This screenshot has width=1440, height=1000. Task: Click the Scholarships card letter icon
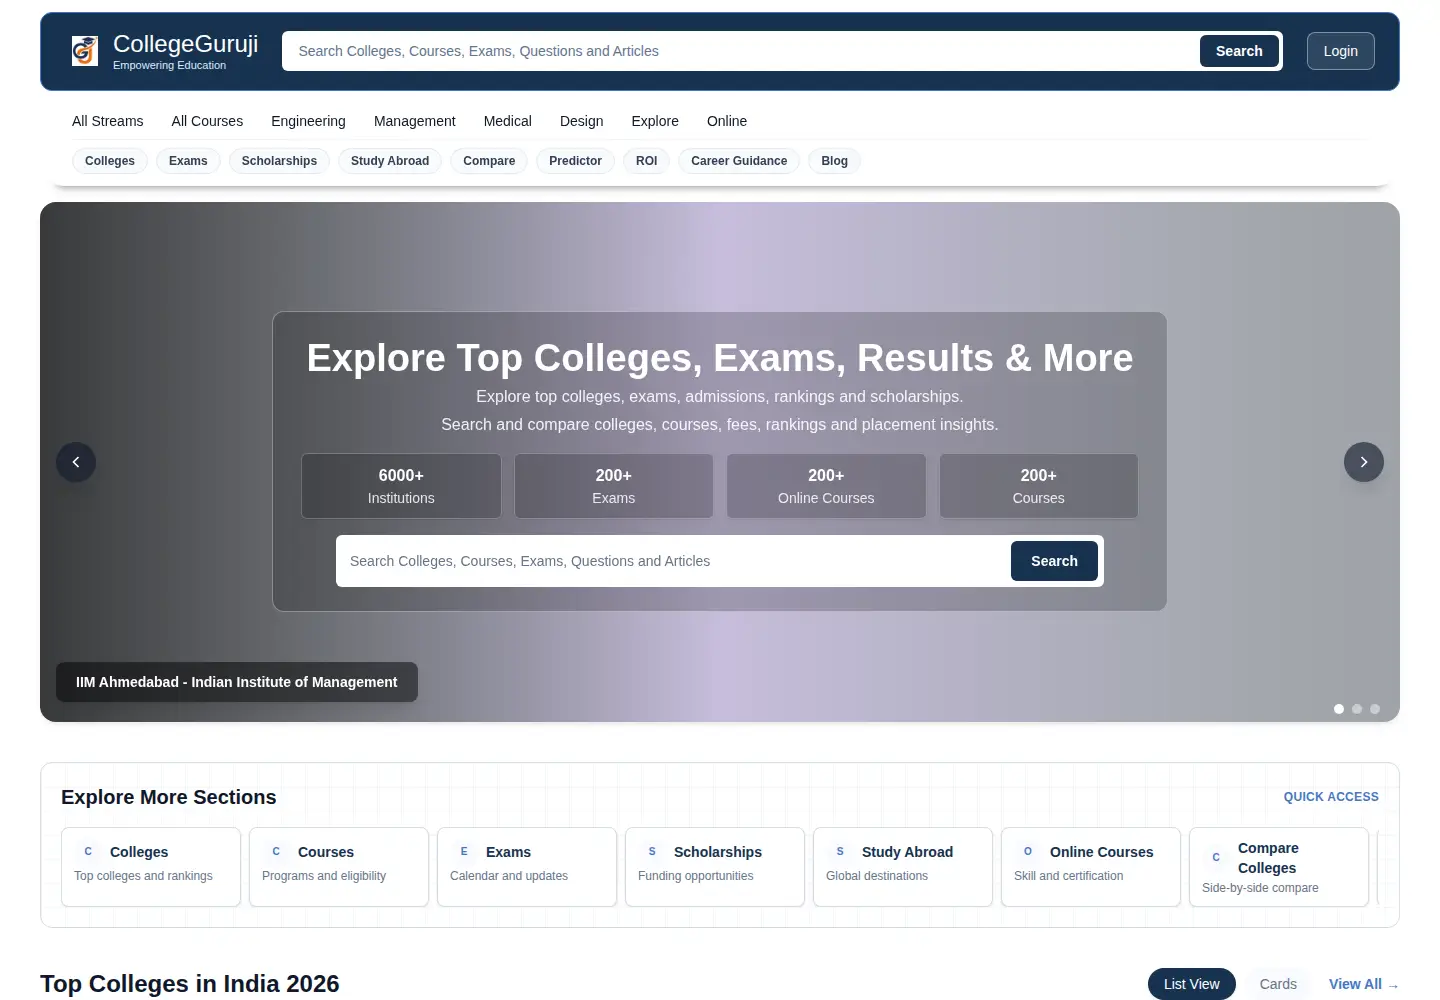tap(652, 852)
